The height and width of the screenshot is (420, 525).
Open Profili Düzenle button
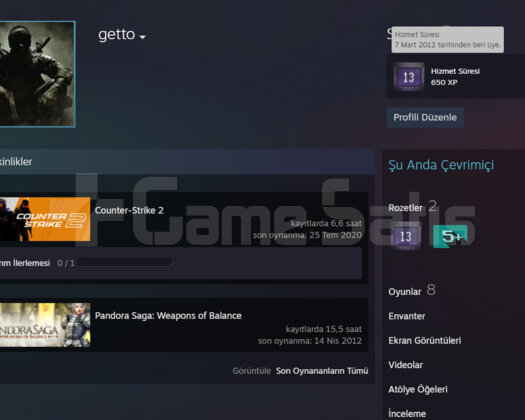425,117
